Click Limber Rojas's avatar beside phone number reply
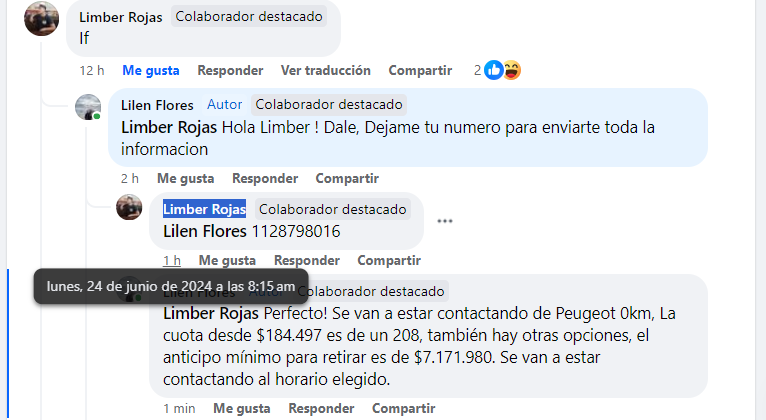 pyautogui.click(x=129, y=207)
